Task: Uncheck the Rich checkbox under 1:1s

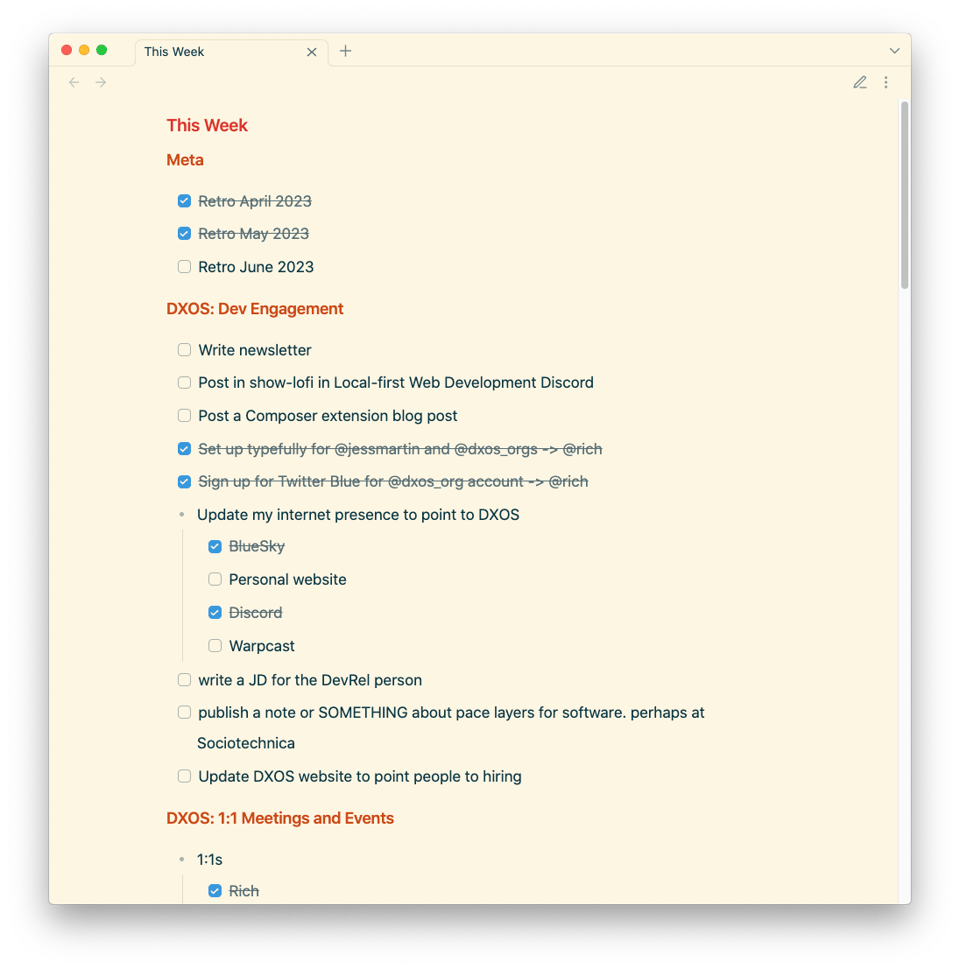Action: click(214, 890)
